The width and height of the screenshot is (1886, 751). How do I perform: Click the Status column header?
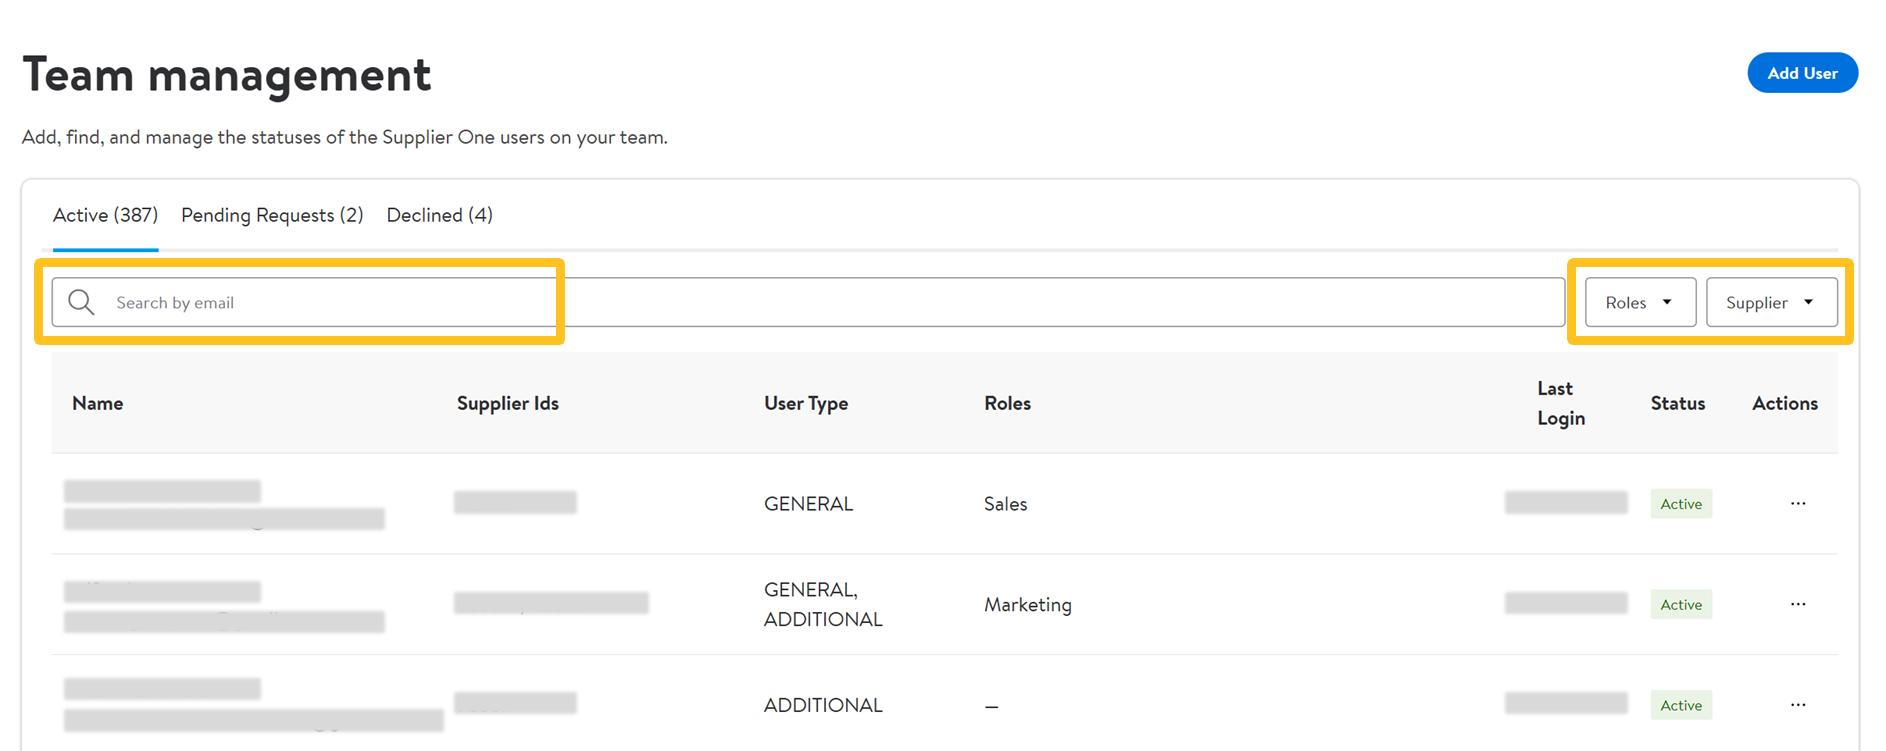click(x=1677, y=403)
